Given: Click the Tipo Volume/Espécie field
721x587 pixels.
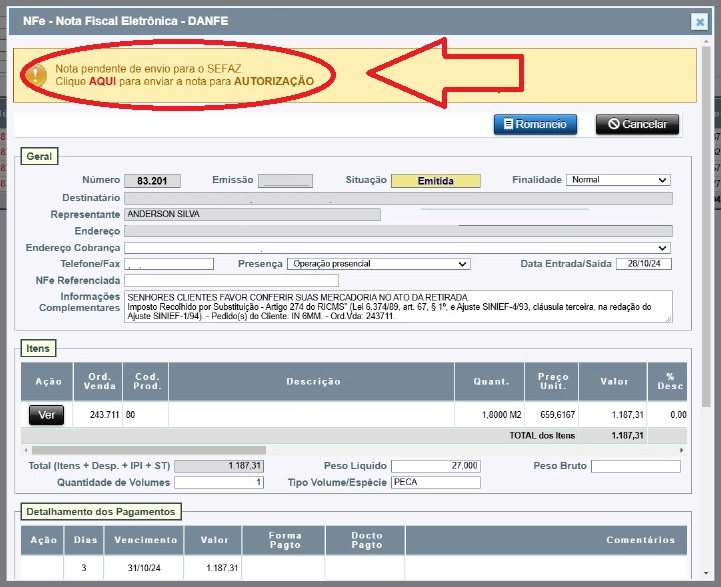Looking at the screenshot, I should coord(435,483).
